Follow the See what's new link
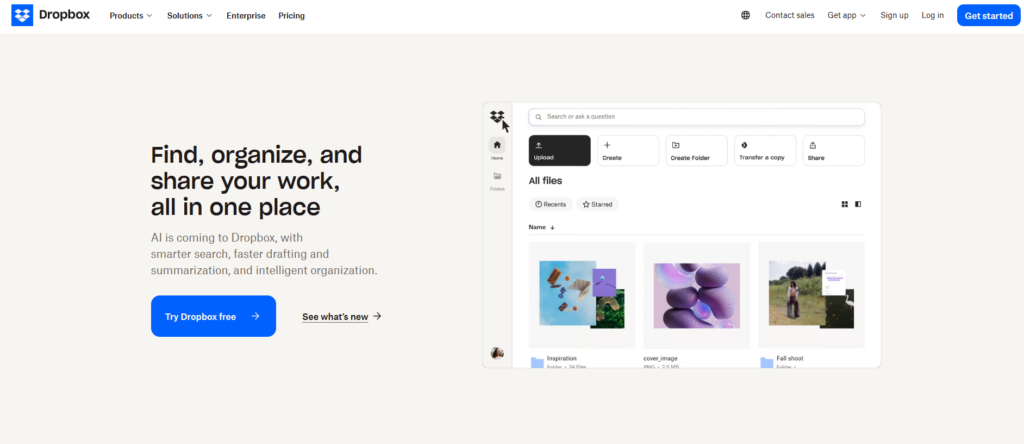The image size is (1024, 444). 341,316
